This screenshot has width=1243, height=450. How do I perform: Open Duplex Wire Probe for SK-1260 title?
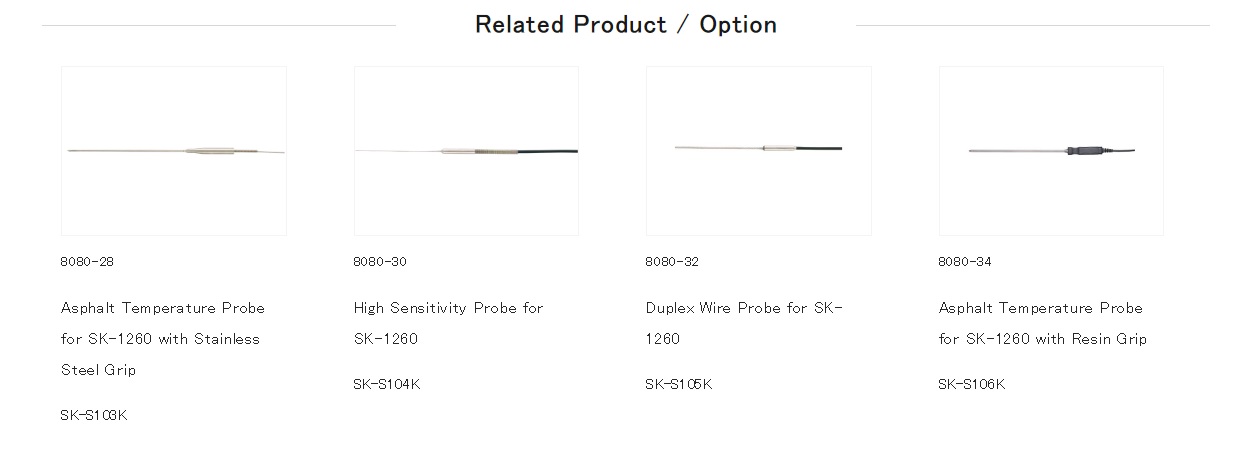pos(744,323)
